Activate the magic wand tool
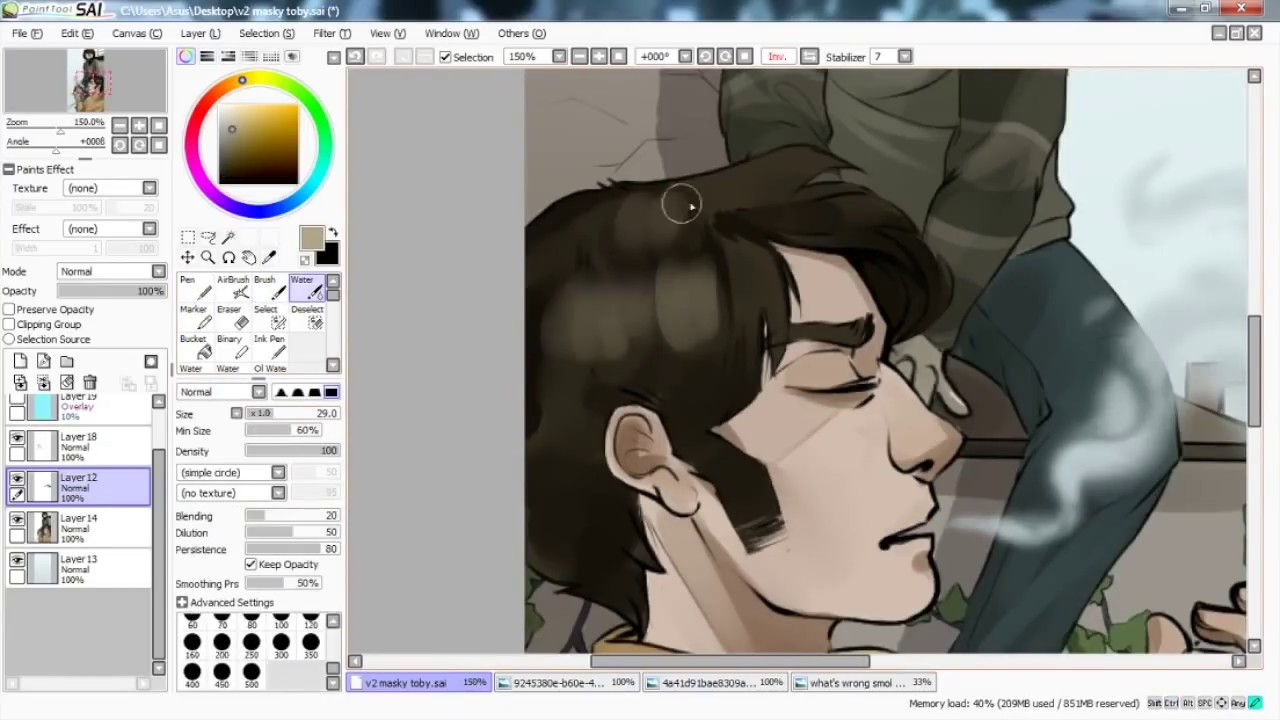This screenshot has width=1280, height=720. coord(228,237)
